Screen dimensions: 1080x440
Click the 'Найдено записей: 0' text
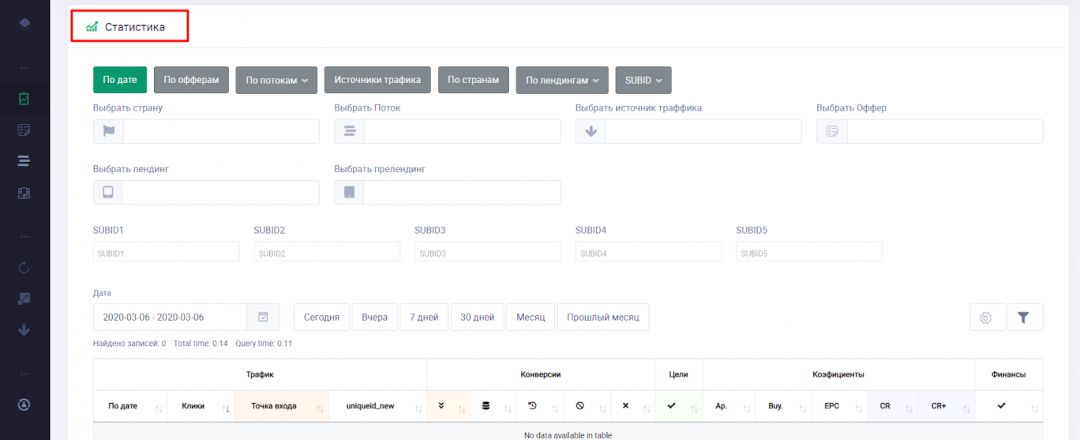(129, 343)
